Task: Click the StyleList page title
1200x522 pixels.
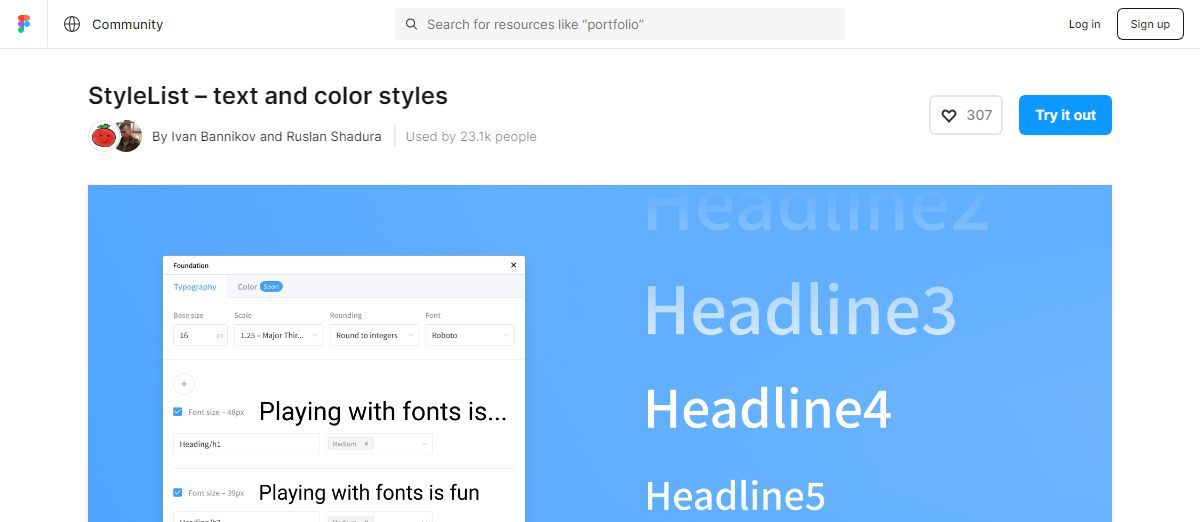Action: (x=268, y=96)
